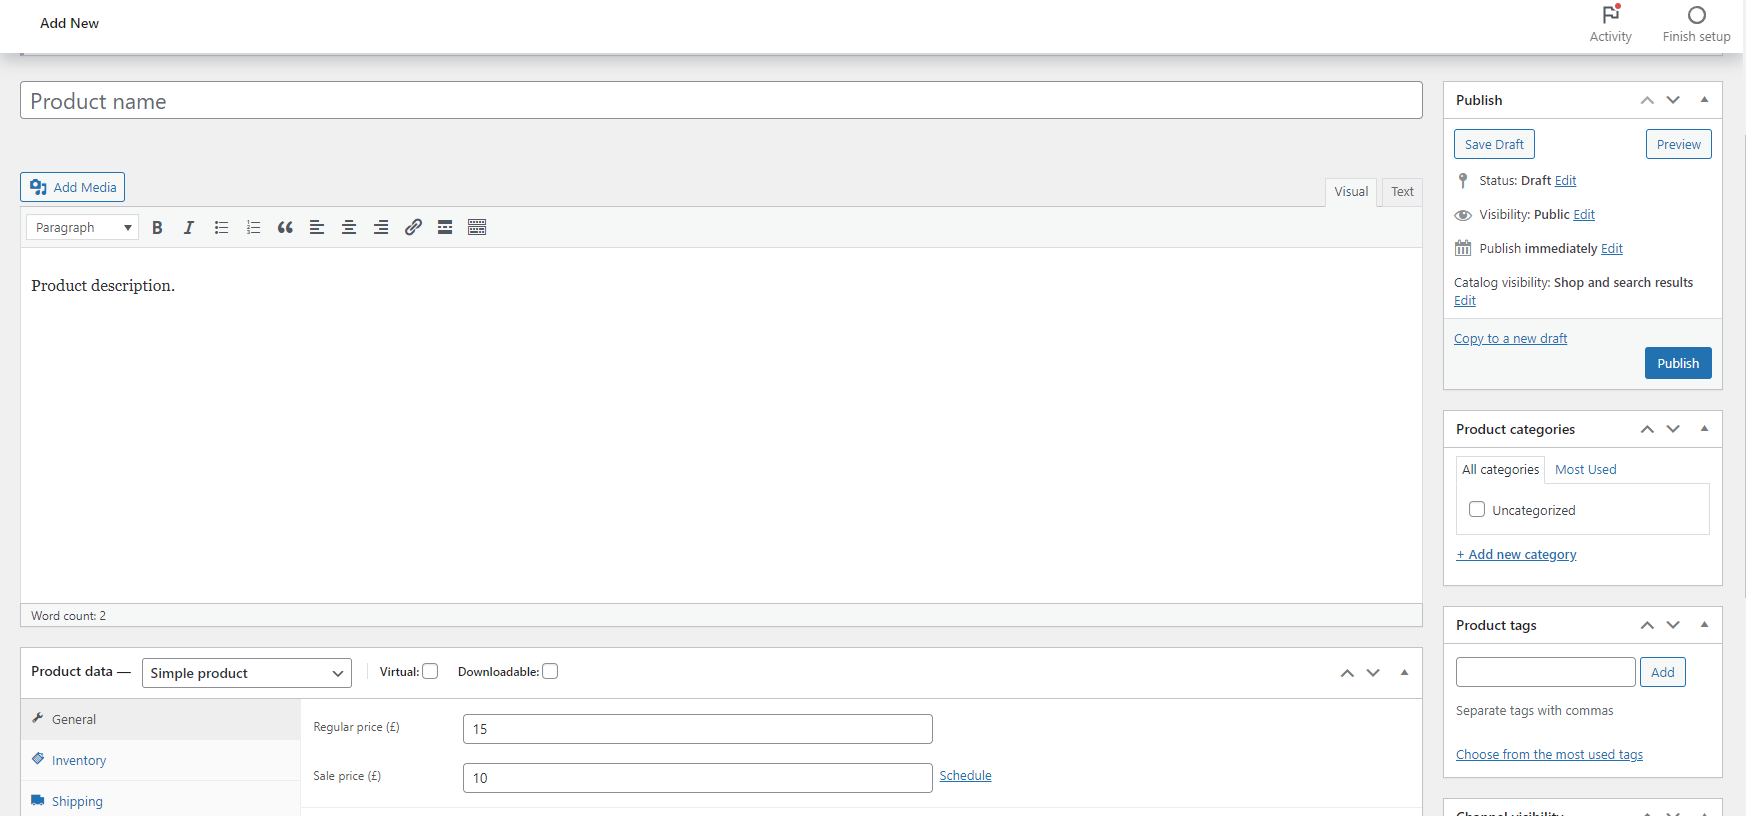Move Product tags box down
This screenshot has width=1746, height=816.
[1673, 625]
